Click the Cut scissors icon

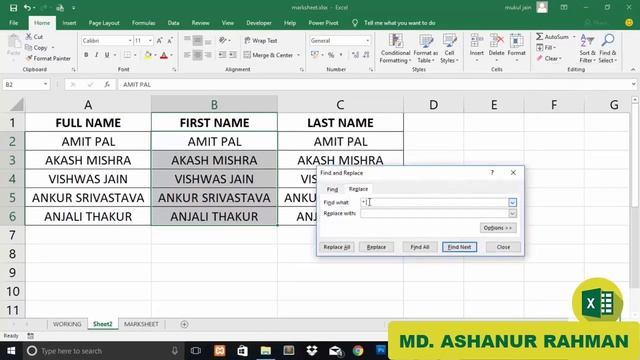click(x=29, y=37)
